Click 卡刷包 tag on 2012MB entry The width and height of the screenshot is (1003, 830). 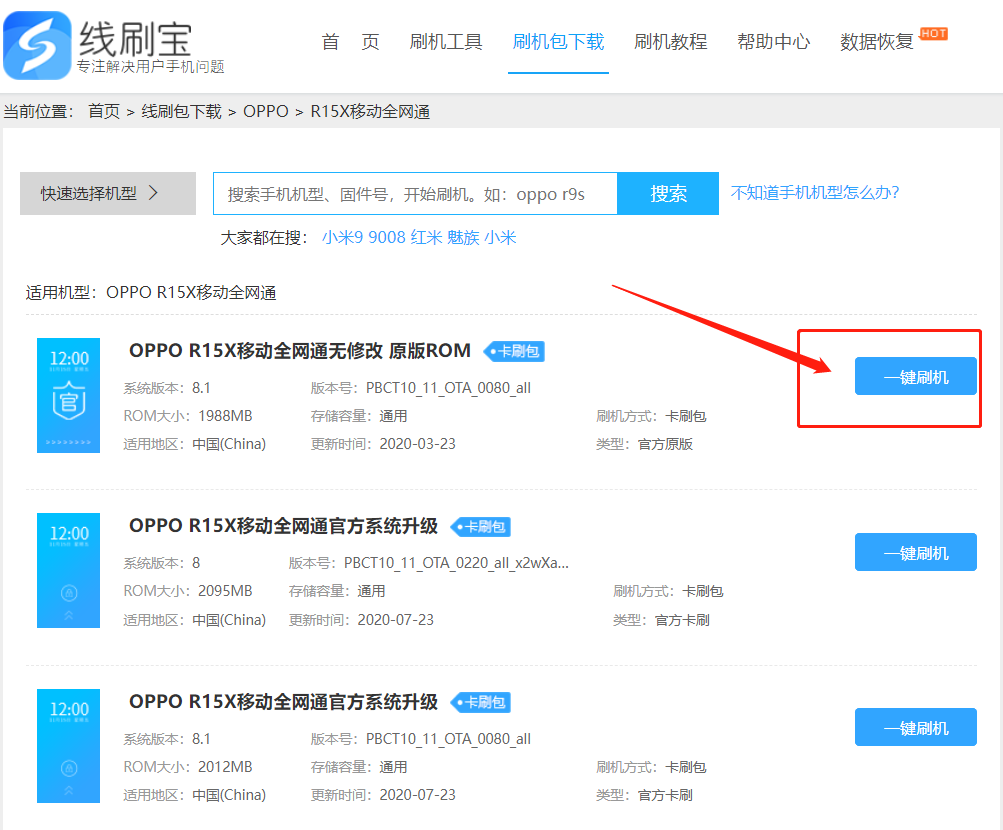[481, 703]
